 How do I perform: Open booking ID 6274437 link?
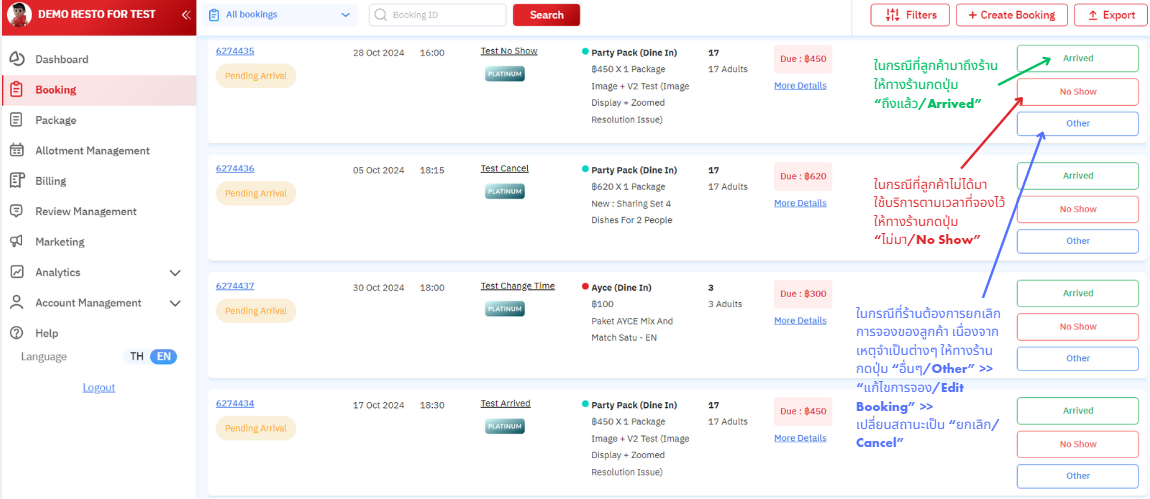(x=235, y=285)
